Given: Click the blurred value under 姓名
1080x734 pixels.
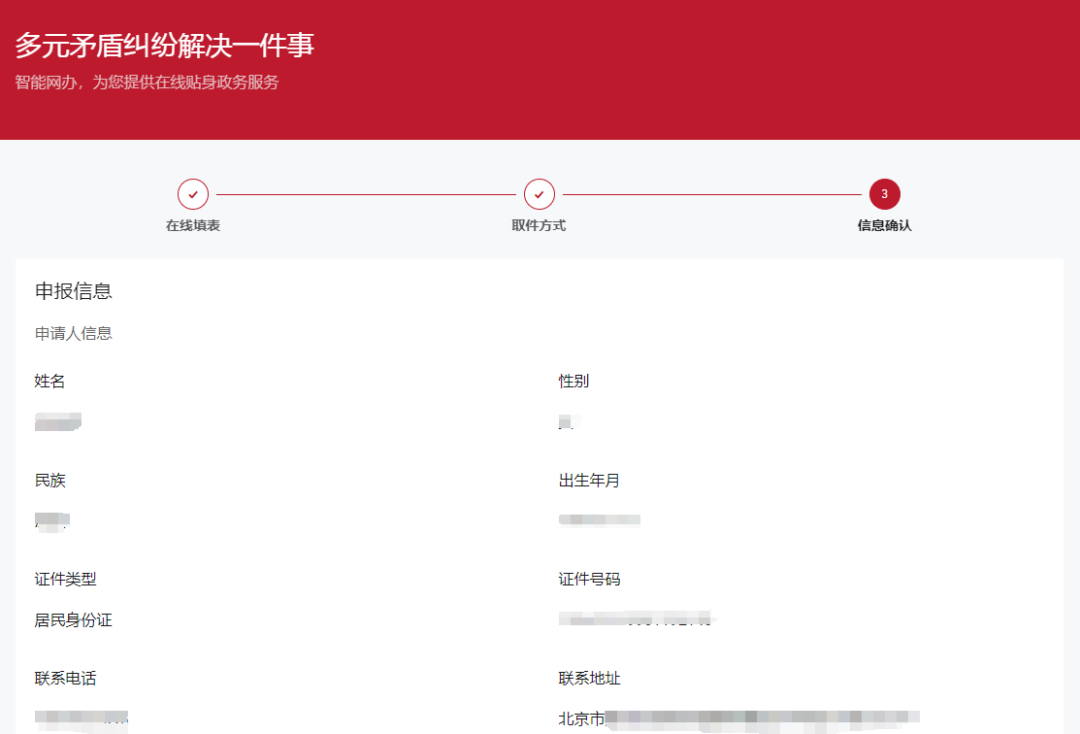Looking at the screenshot, I should click(58, 421).
